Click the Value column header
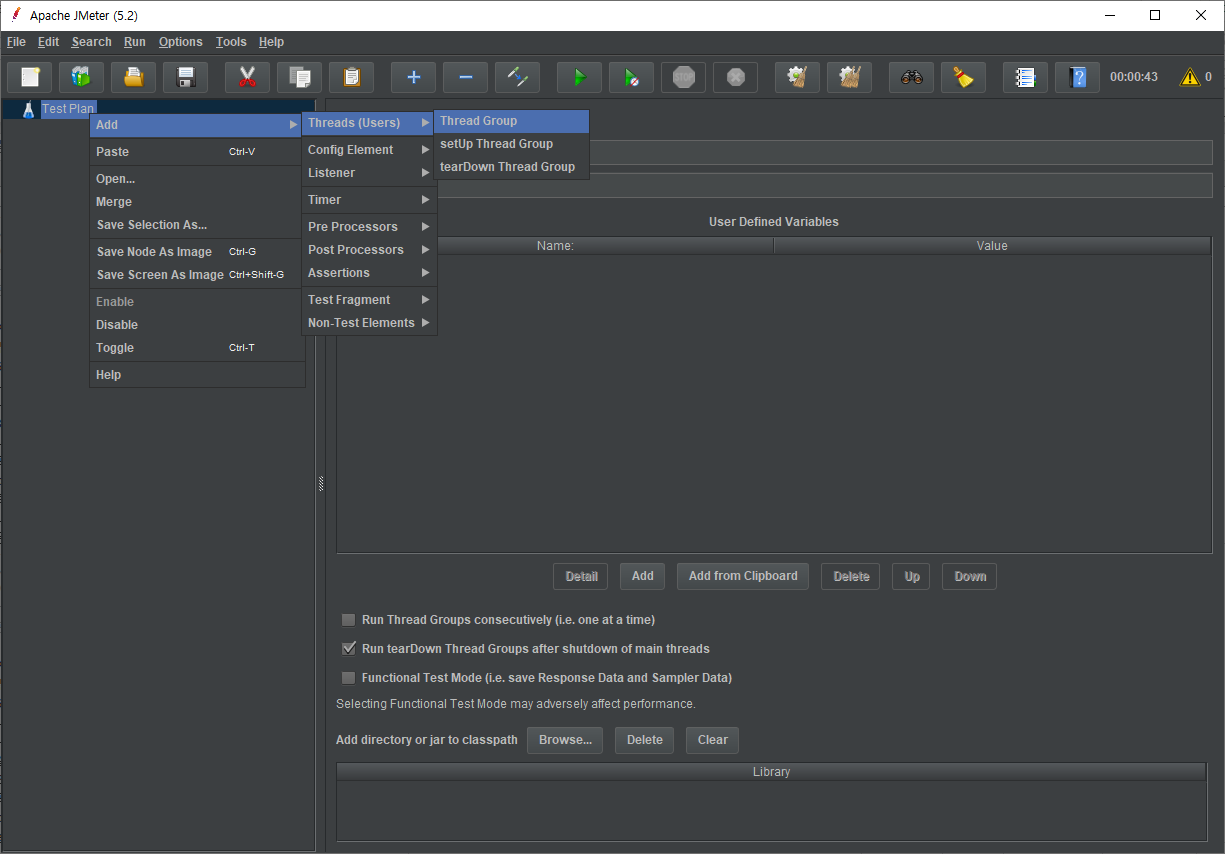The width and height of the screenshot is (1225, 854). [x=992, y=246]
